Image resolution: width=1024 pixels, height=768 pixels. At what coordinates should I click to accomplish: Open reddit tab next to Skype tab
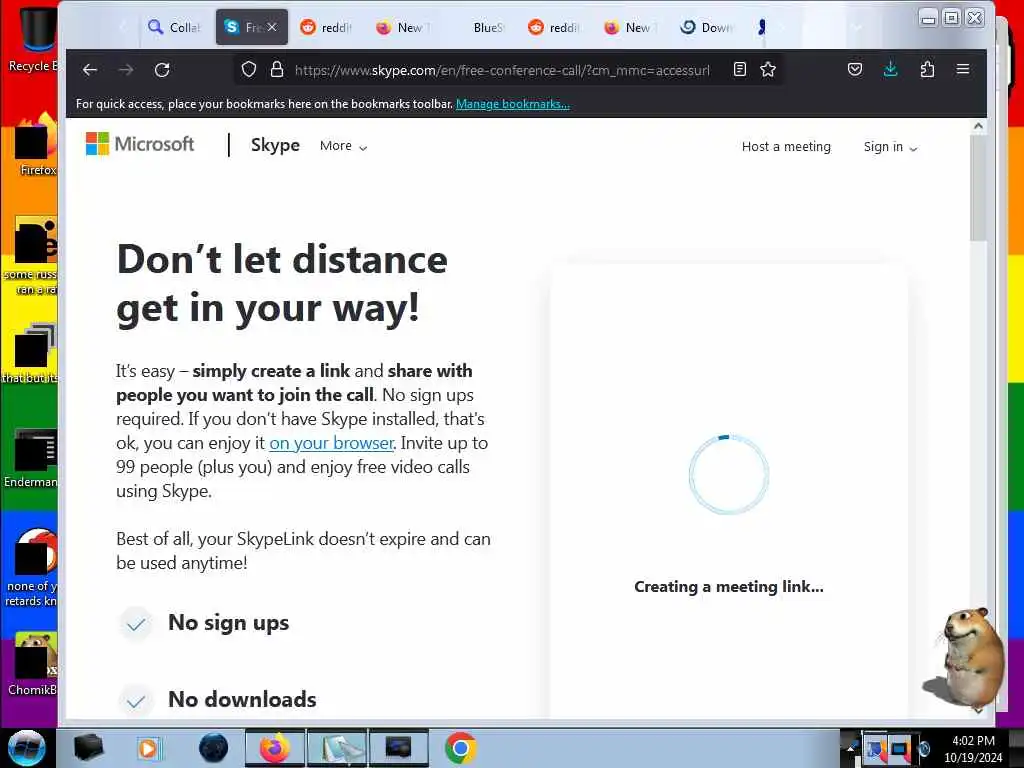coord(325,27)
